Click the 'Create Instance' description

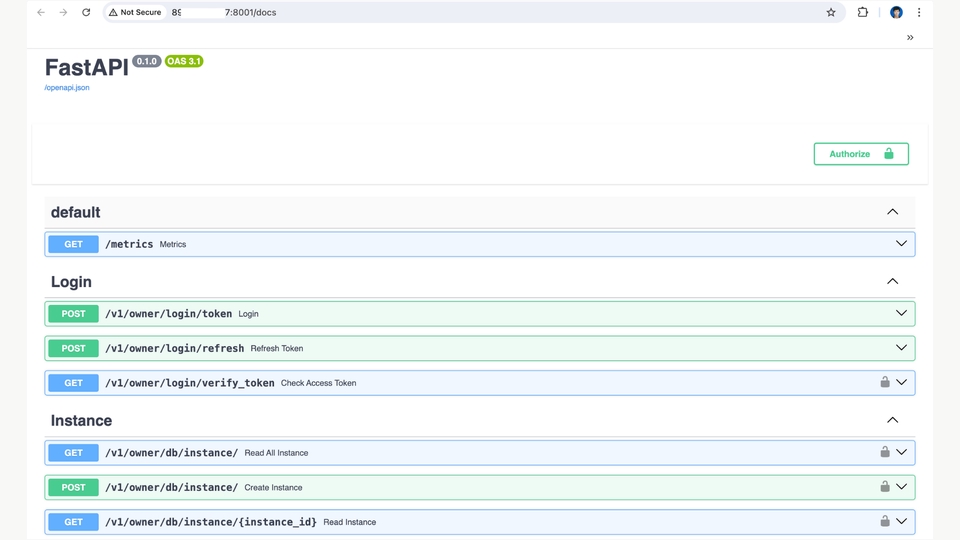click(273, 487)
